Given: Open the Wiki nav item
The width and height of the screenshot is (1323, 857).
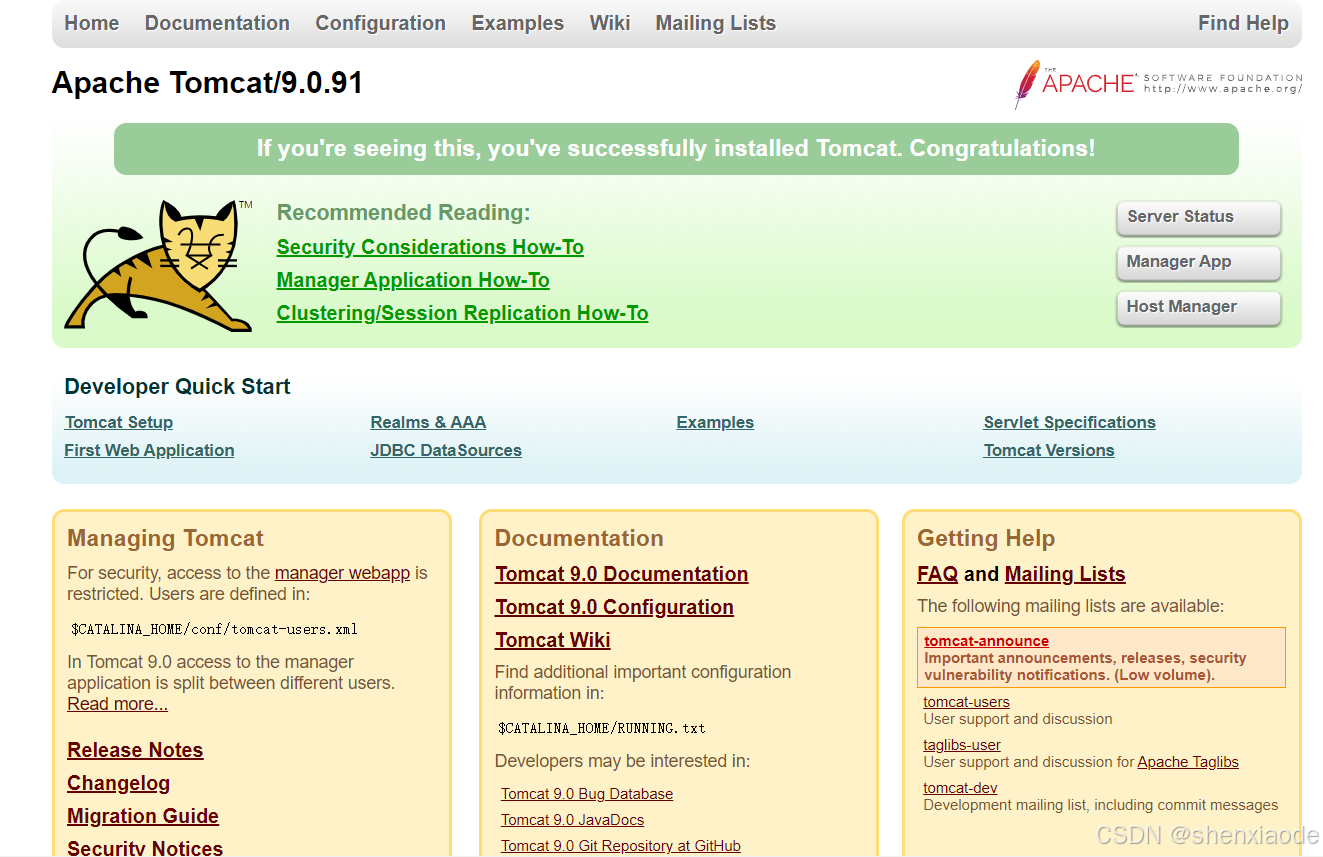Looking at the screenshot, I should point(610,23).
